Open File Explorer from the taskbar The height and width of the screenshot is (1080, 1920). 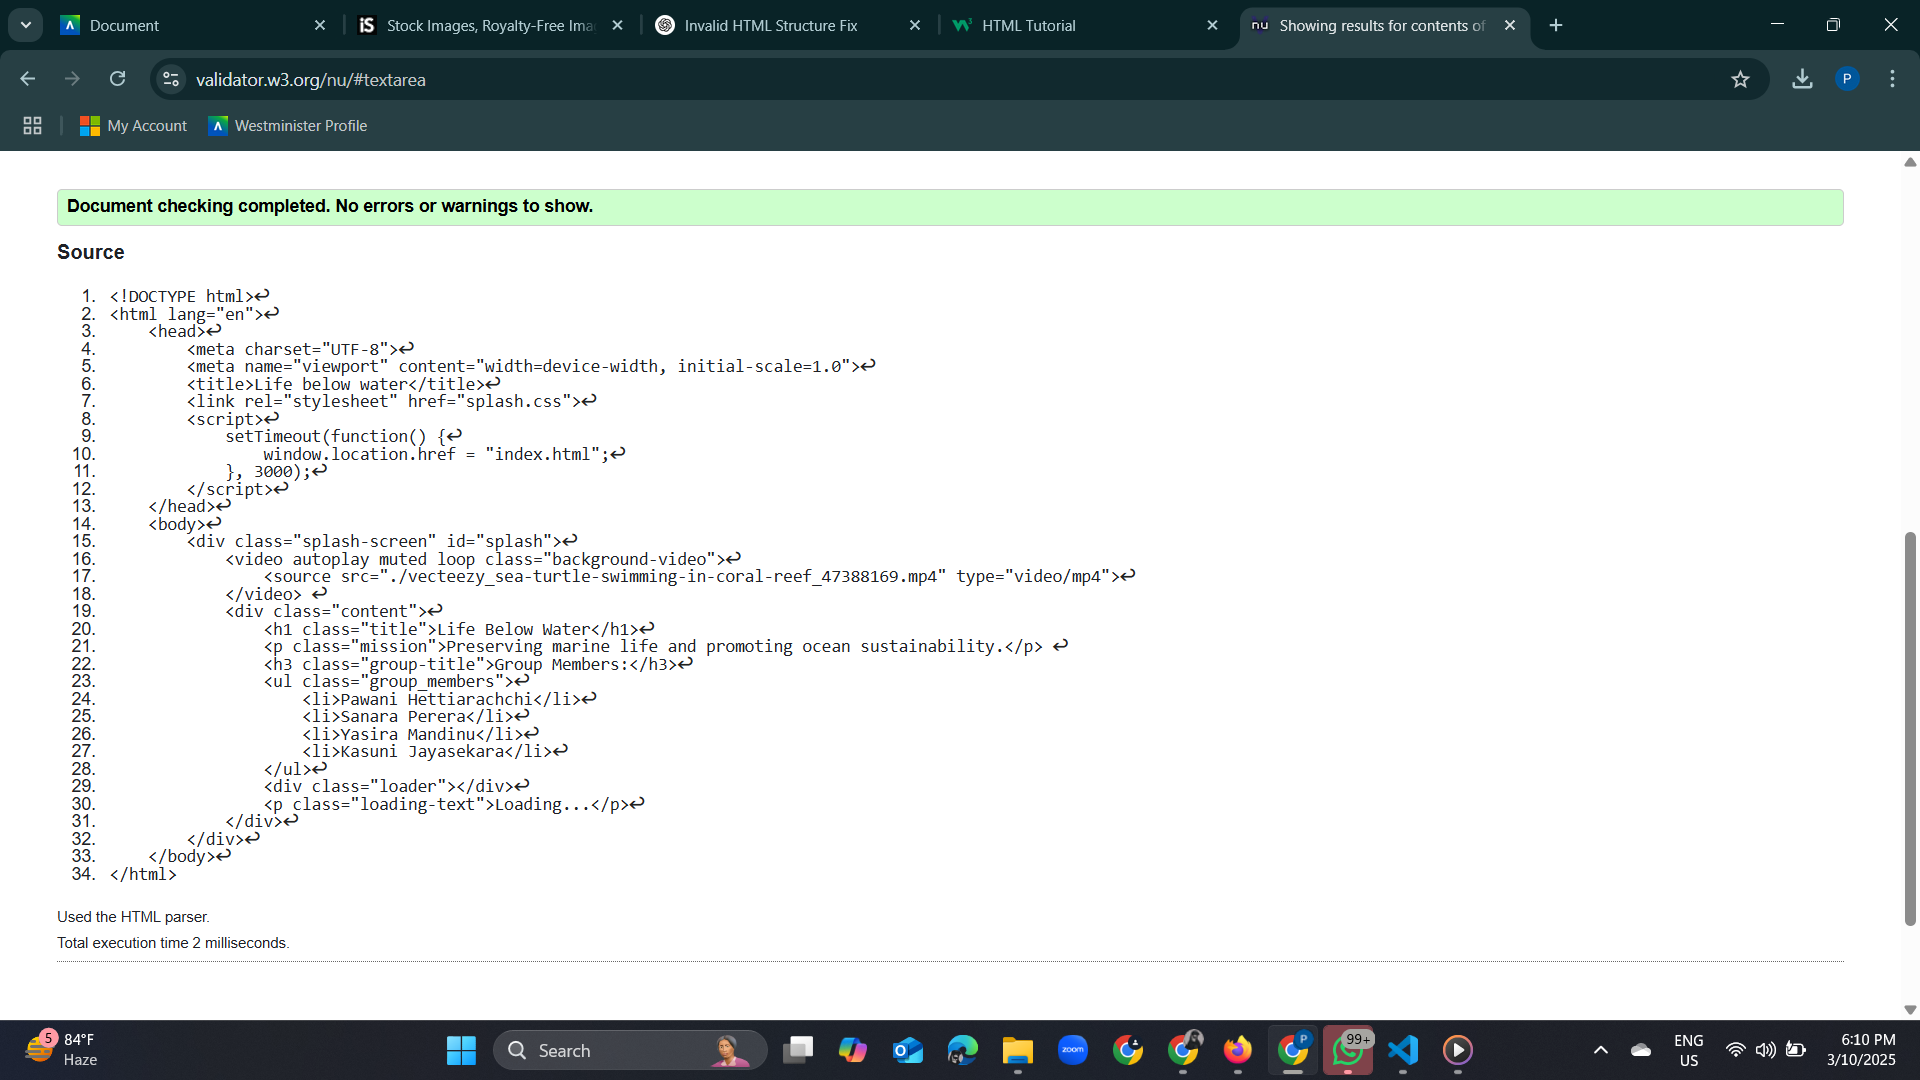[x=1018, y=1050]
